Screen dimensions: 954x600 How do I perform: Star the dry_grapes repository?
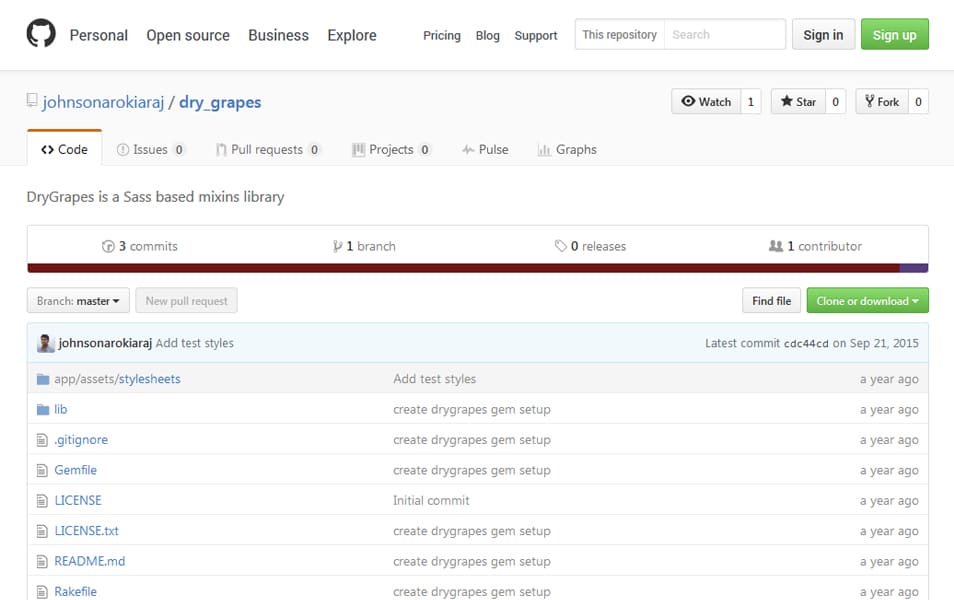coord(798,102)
